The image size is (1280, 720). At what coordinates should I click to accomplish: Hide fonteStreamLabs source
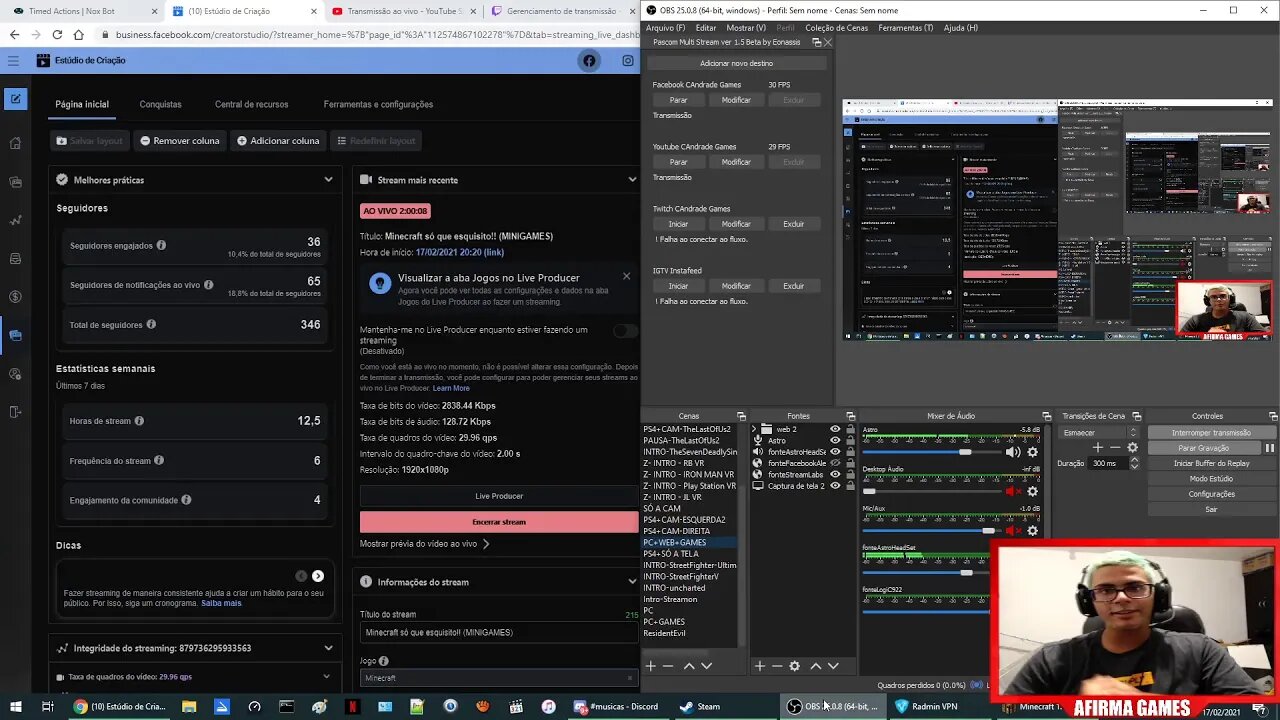pos(835,474)
